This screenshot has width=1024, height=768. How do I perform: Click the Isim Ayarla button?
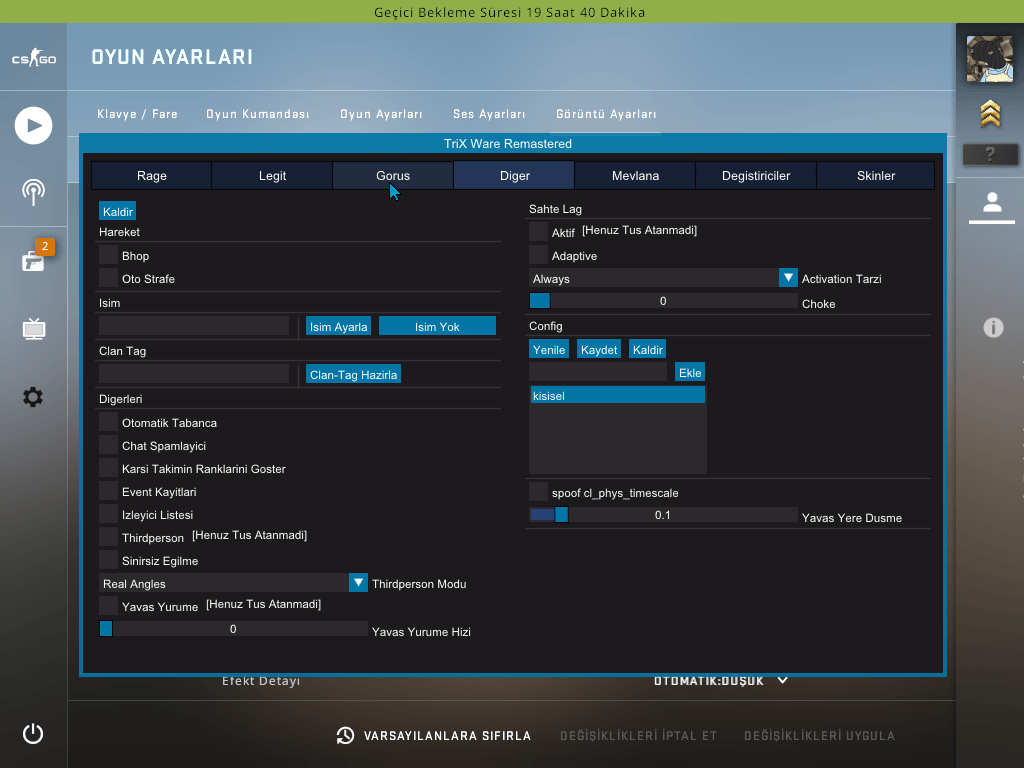(x=338, y=326)
